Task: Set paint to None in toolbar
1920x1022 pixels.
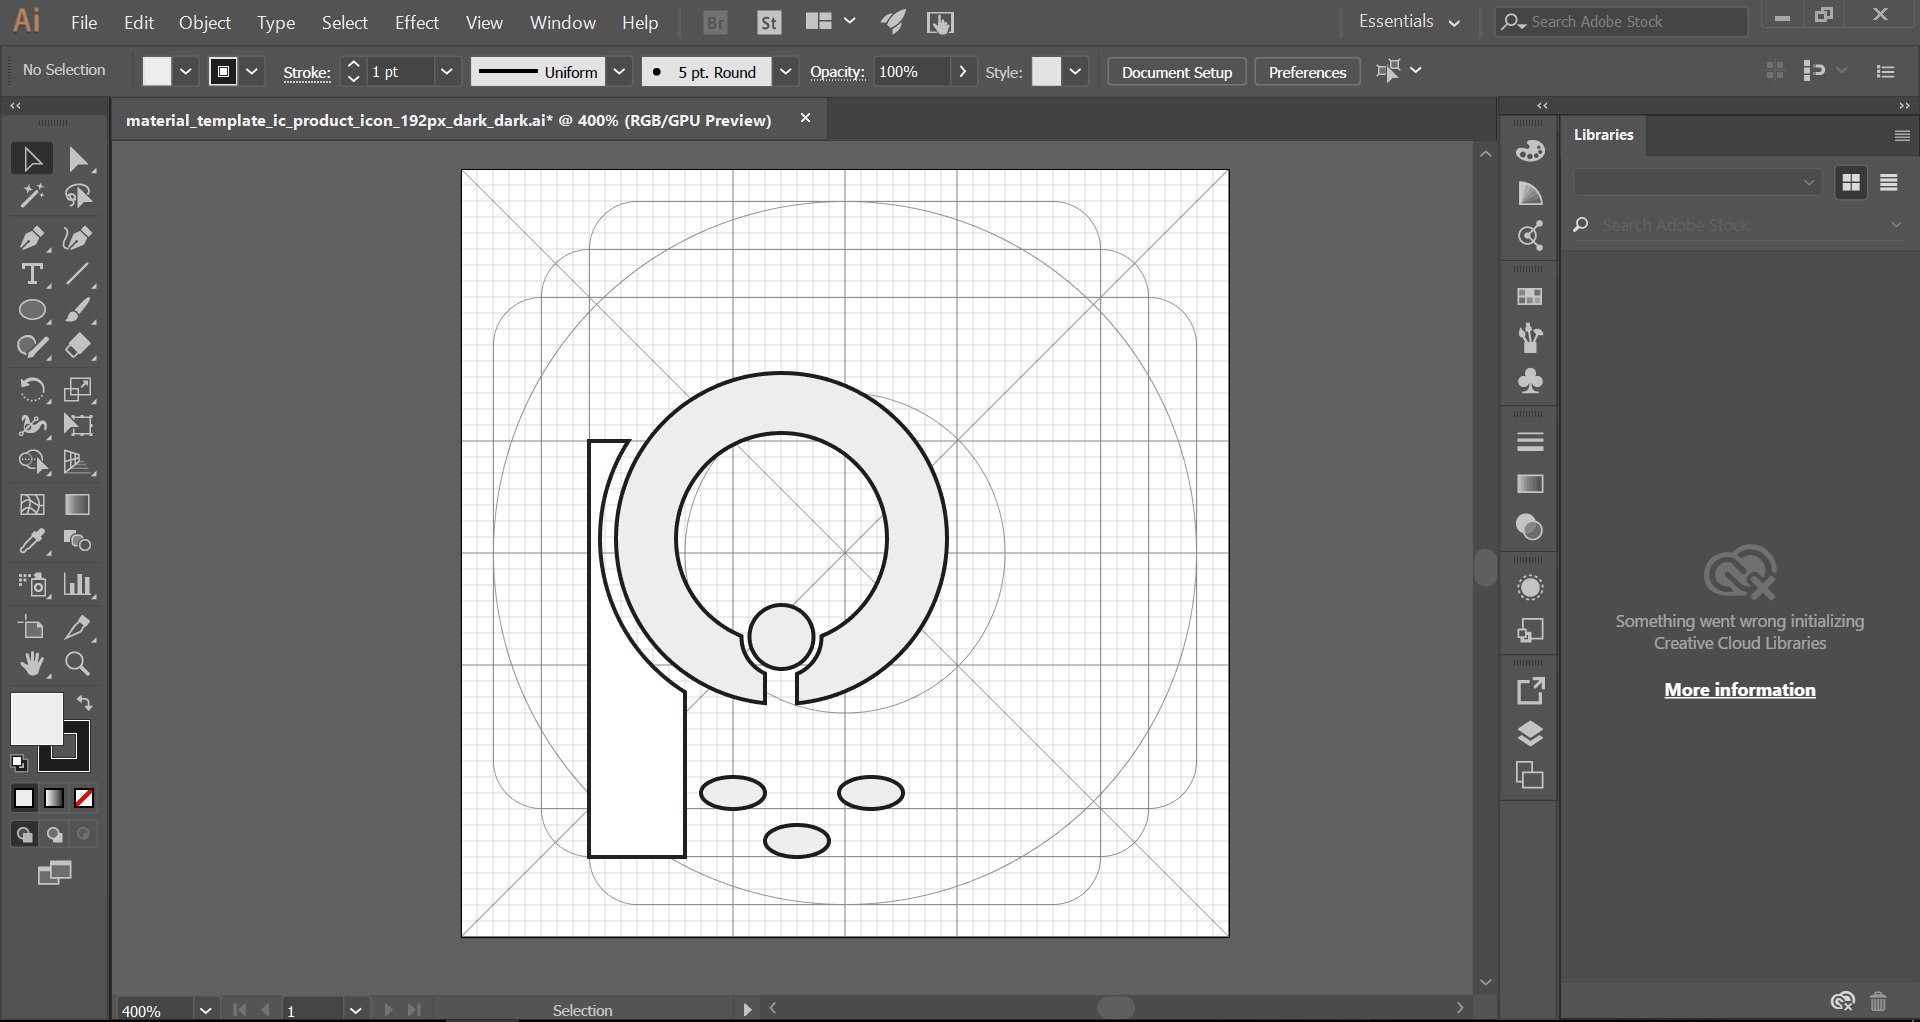Action: click(x=85, y=798)
